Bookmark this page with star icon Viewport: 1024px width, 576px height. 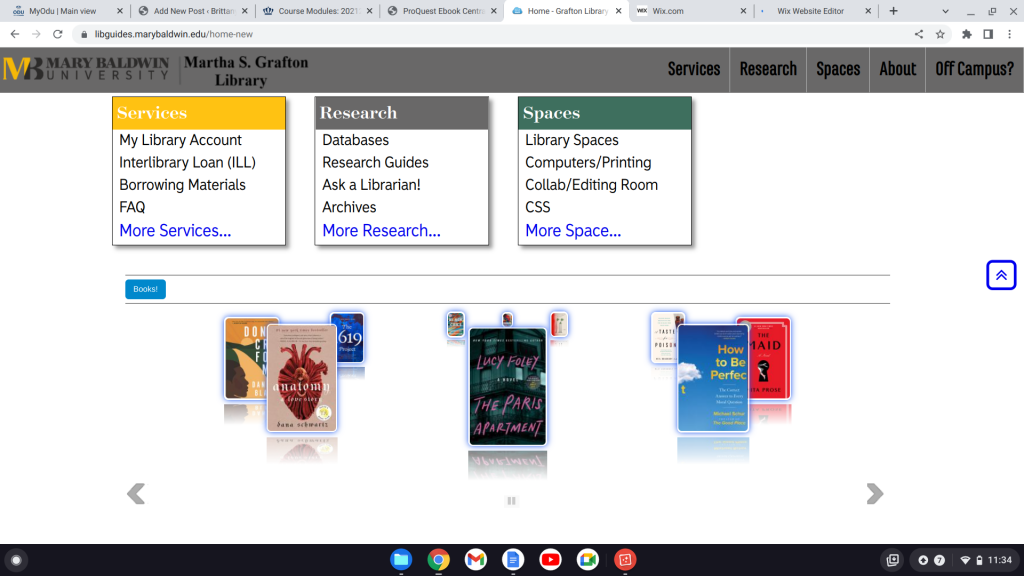tap(940, 34)
